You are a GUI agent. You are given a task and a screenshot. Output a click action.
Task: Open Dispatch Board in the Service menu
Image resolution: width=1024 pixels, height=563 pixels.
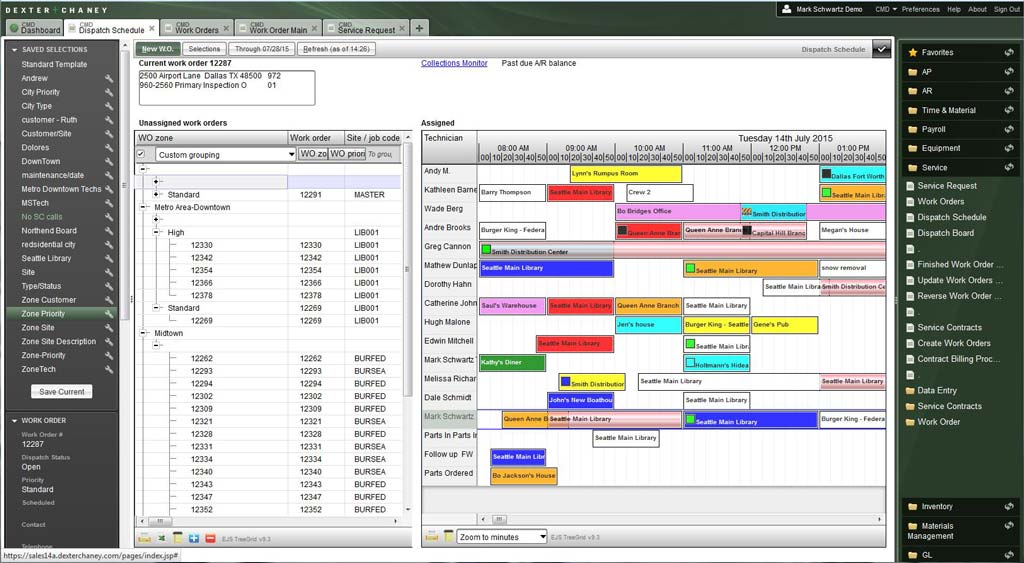click(945, 233)
